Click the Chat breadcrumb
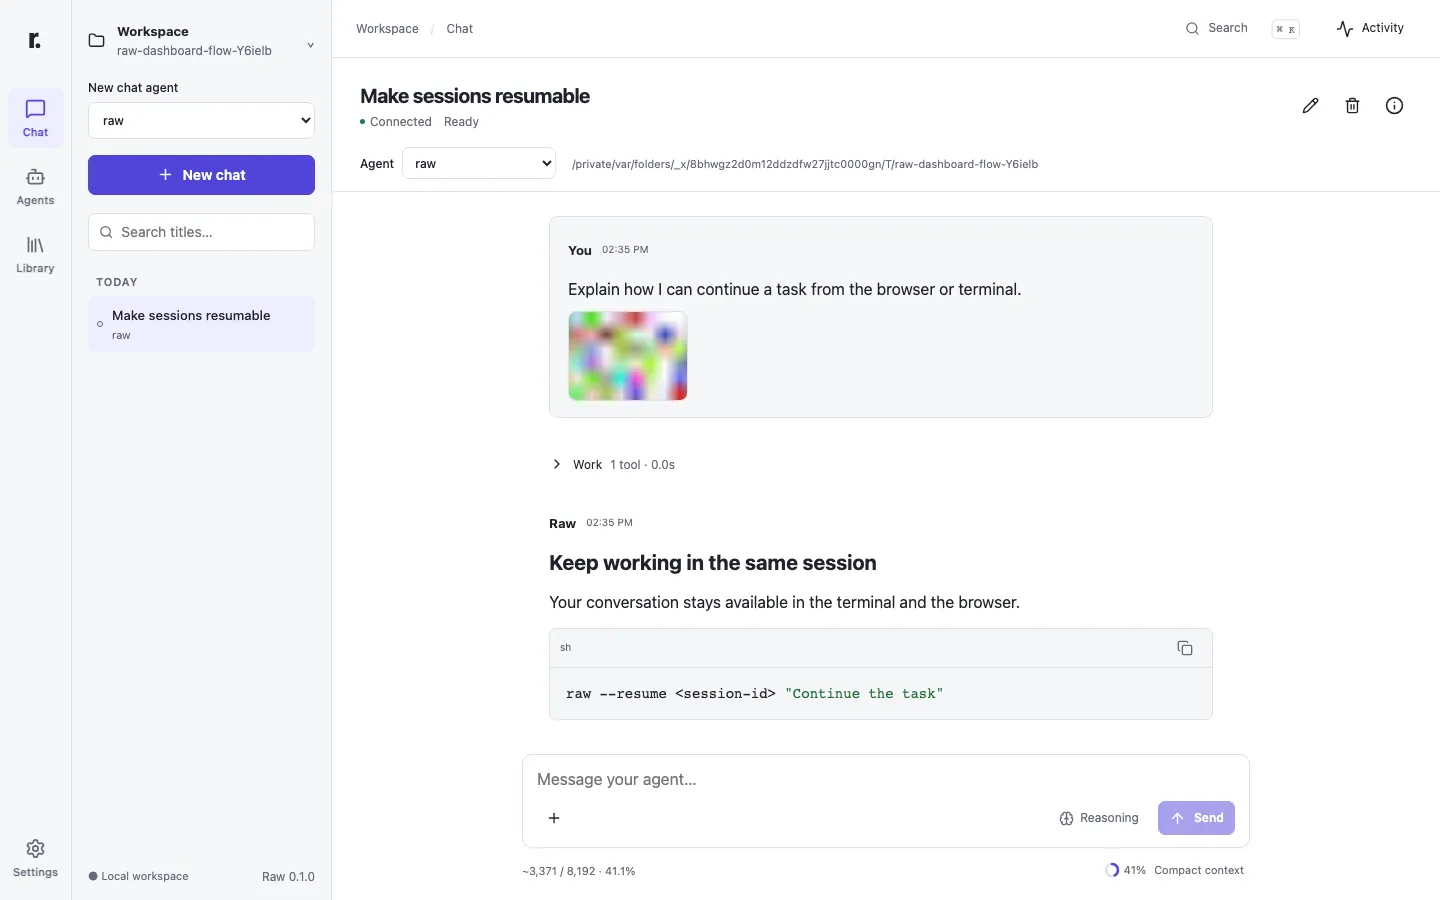This screenshot has width=1440, height=900. 459,29
